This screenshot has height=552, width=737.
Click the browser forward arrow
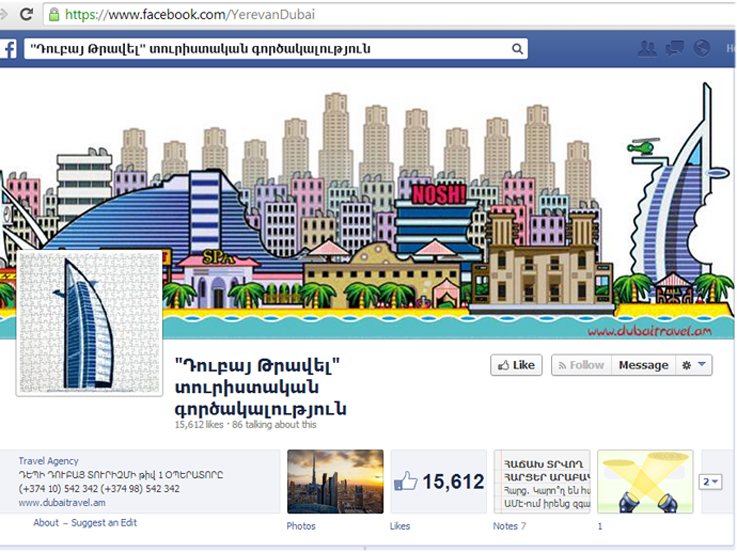pyautogui.click(x=5, y=15)
